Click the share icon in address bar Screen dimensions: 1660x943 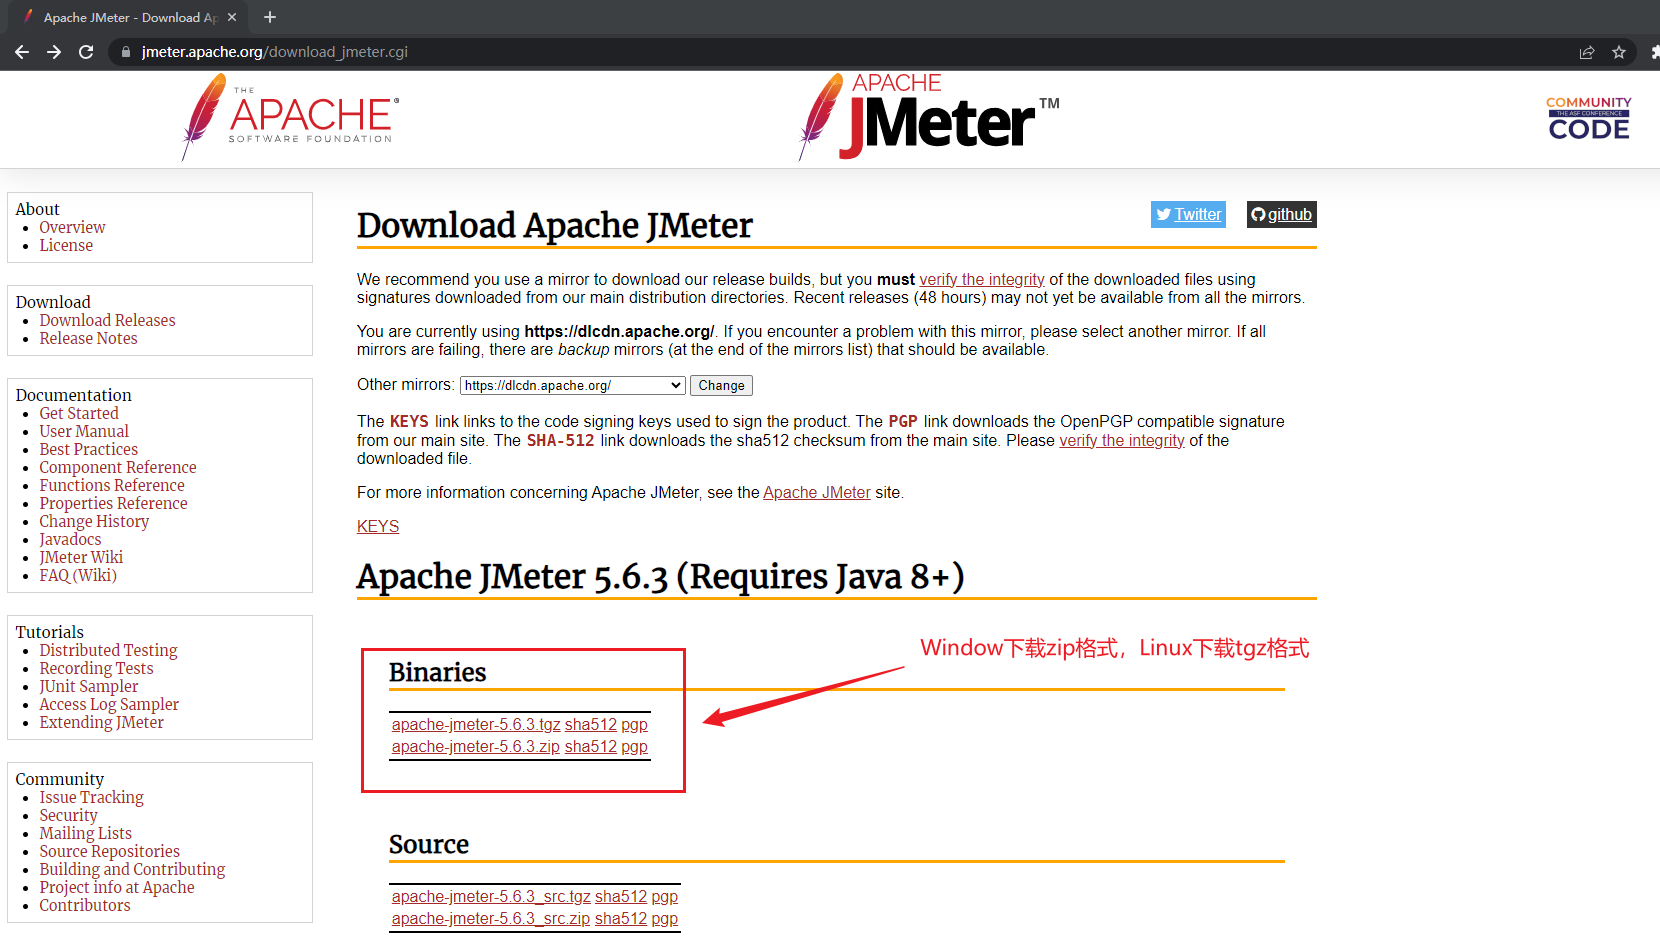pos(1587,52)
